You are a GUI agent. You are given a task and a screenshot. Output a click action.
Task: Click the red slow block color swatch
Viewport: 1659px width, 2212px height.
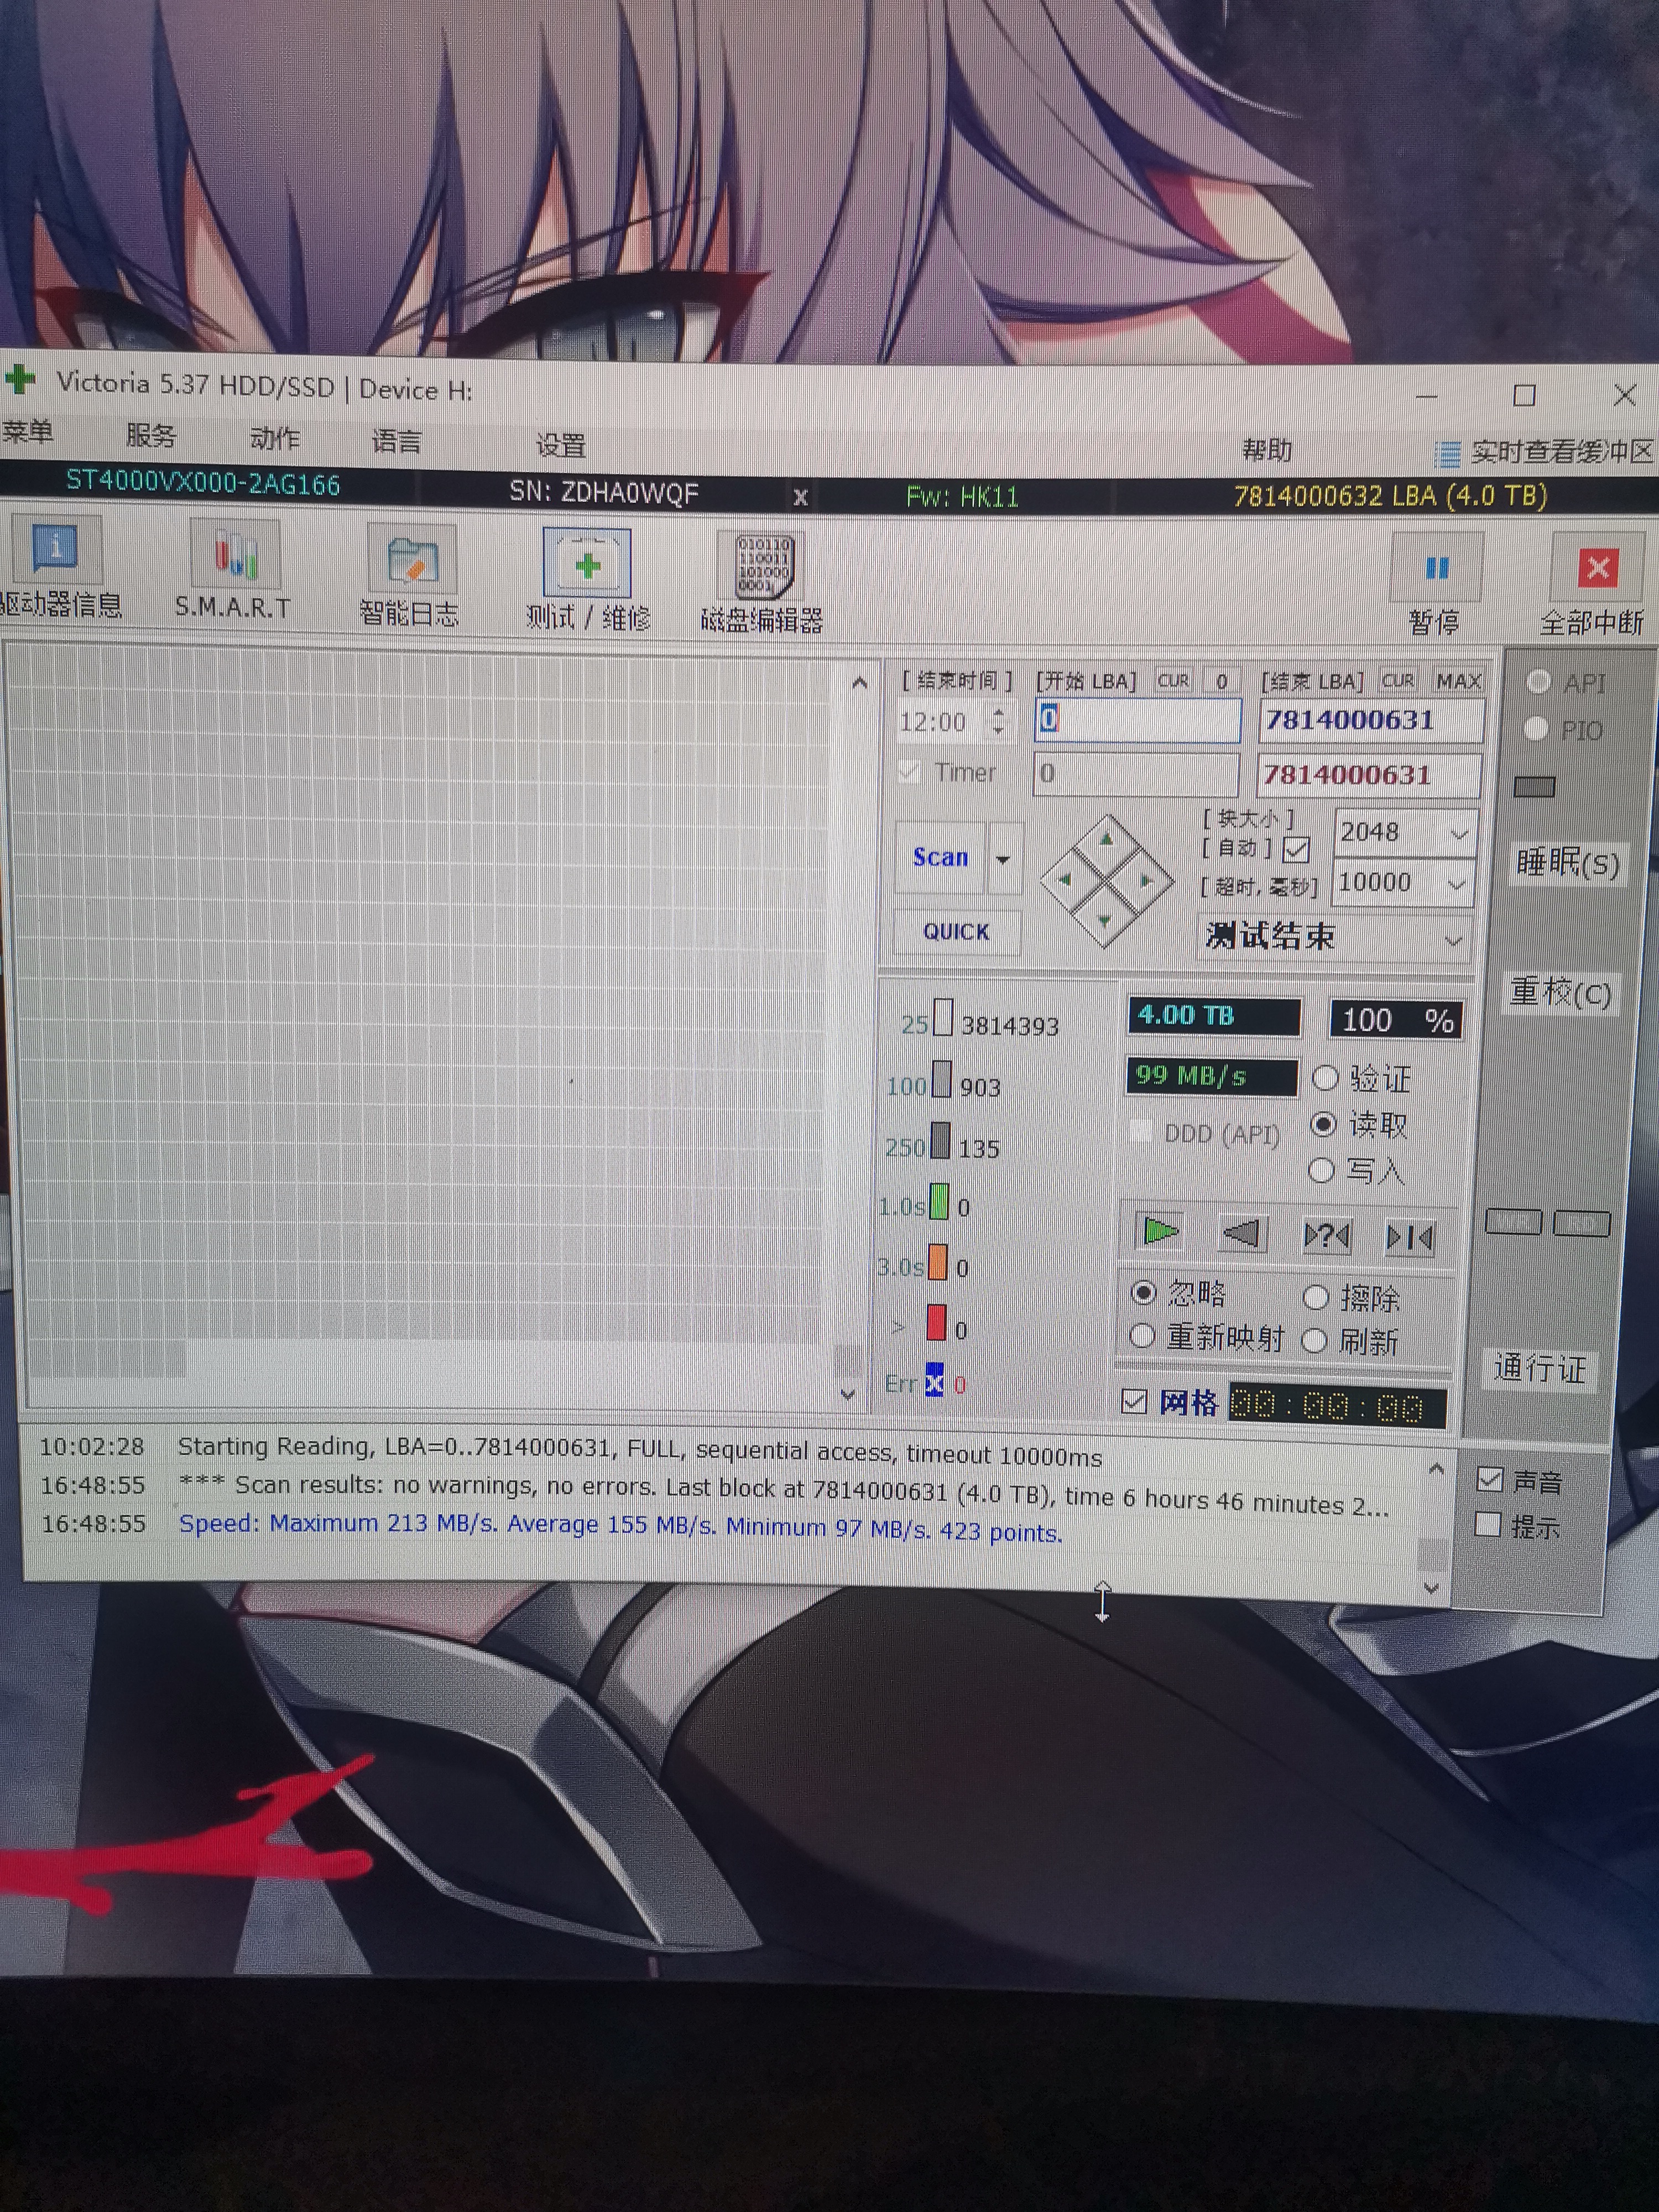pyautogui.click(x=936, y=1323)
